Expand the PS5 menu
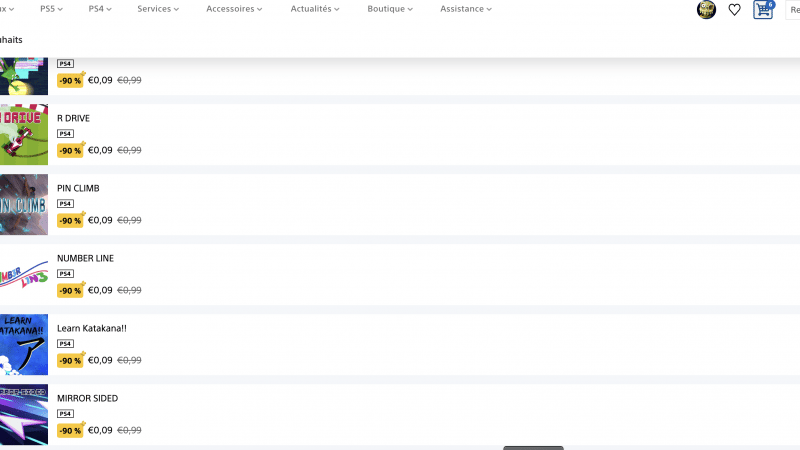The image size is (800, 450). tap(51, 9)
